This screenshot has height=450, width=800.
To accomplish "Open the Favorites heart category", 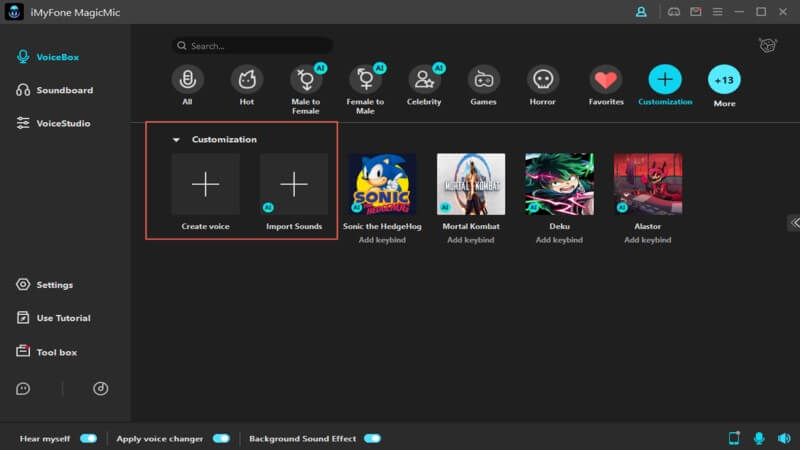I will coord(606,85).
